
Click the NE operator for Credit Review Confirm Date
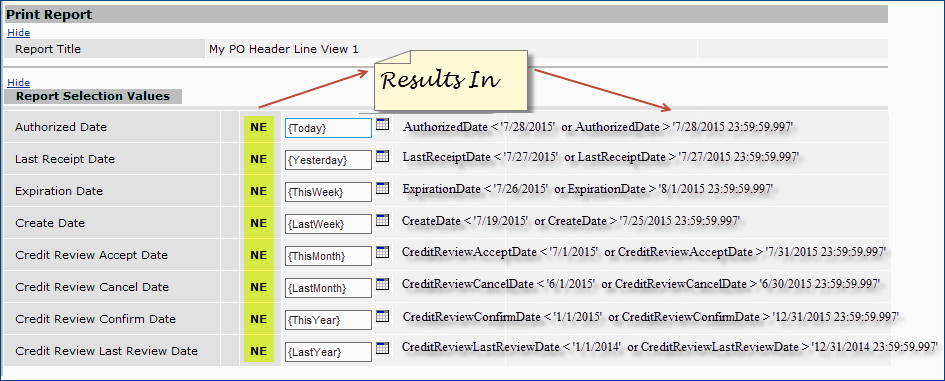coord(259,319)
